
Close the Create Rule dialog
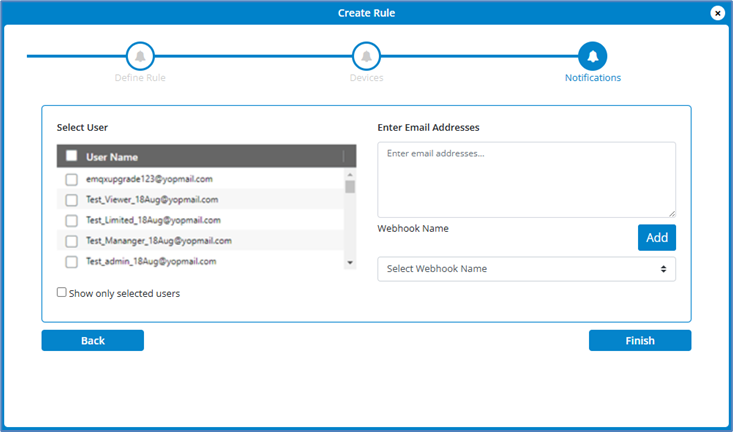[x=717, y=13]
